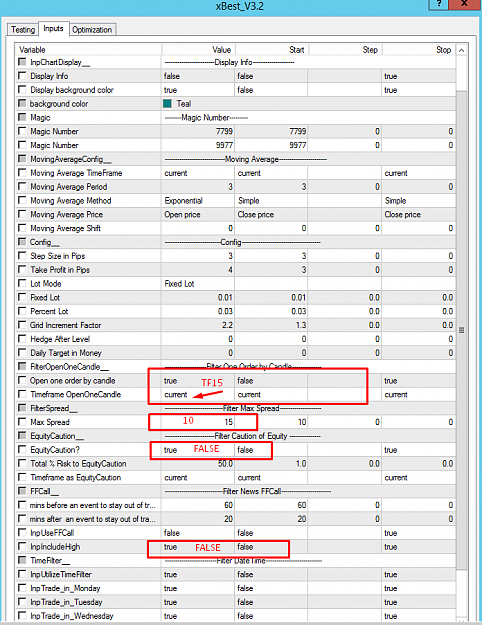Open the Timeframe OpenOneCandle current value

pyautogui.click(x=176, y=395)
